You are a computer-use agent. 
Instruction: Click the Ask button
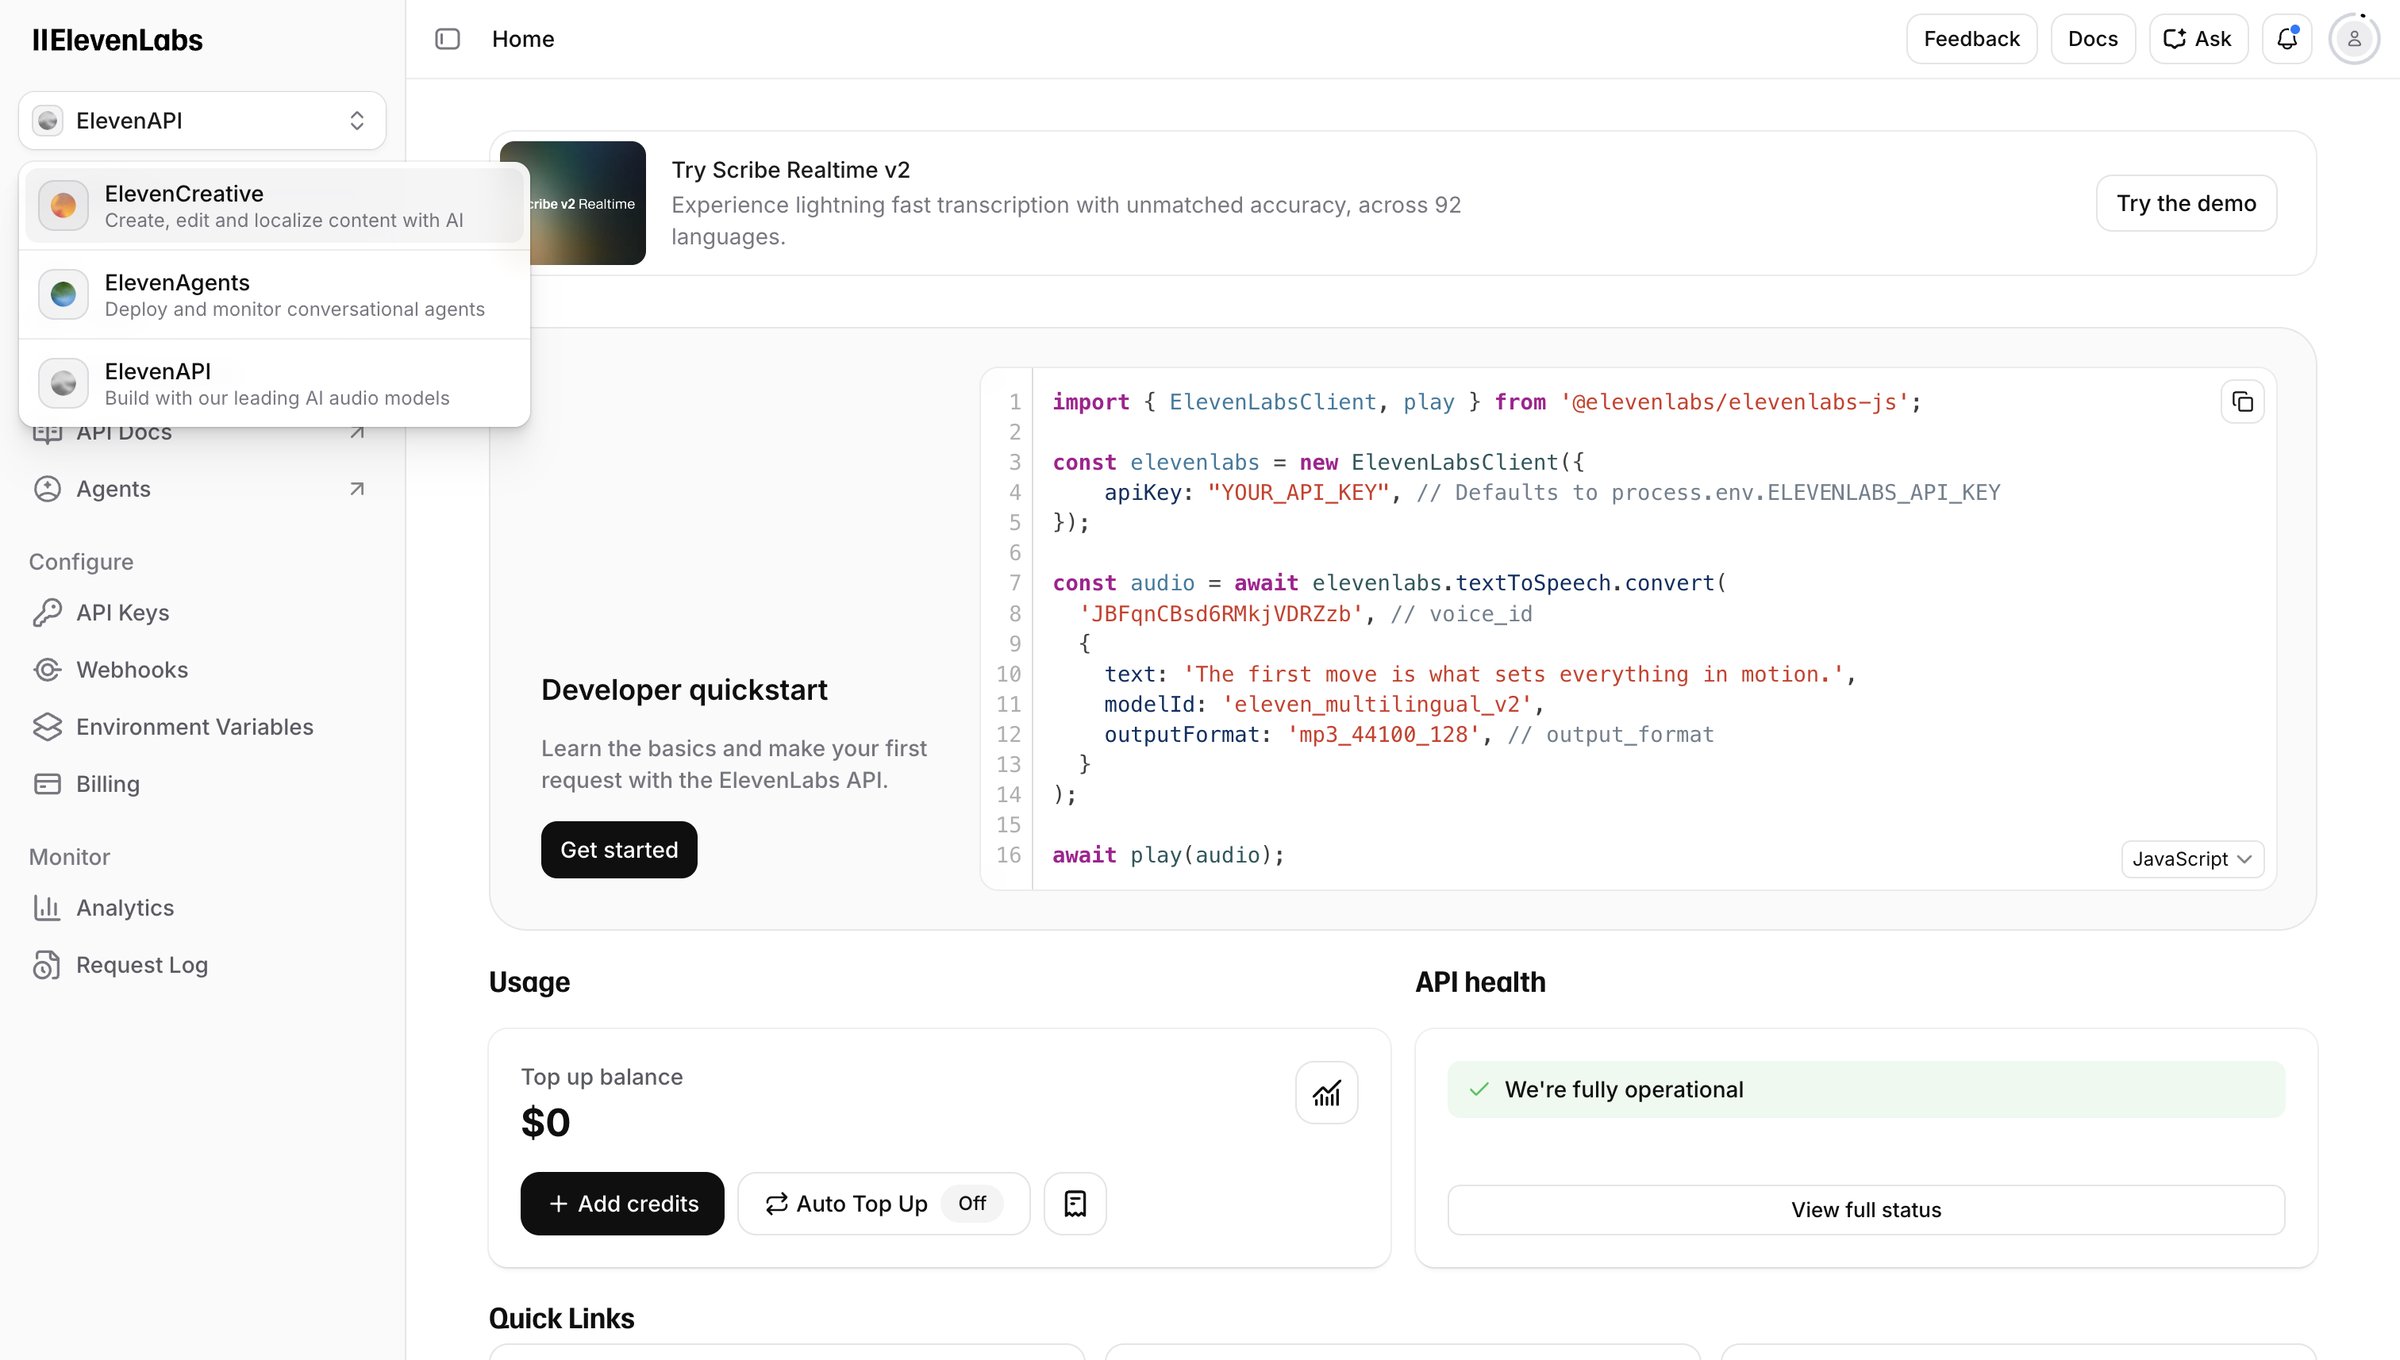click(2198, 39)
